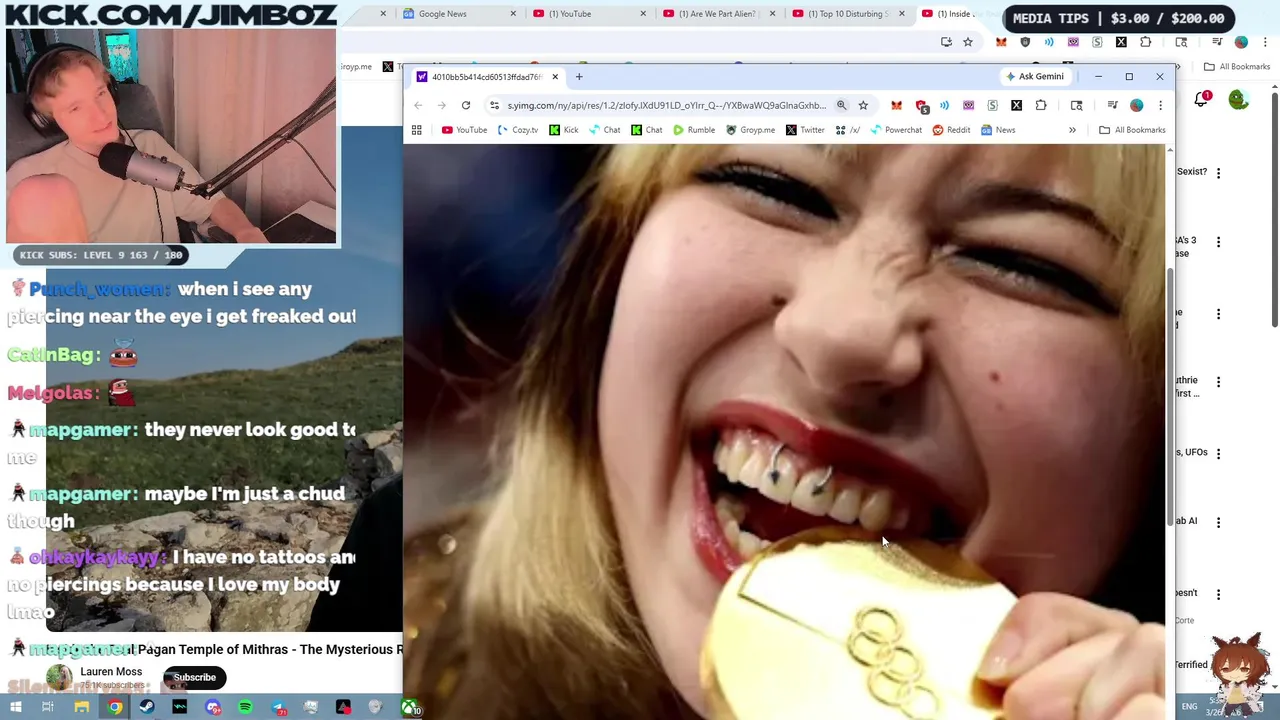Image resolution: width=1280 pixels, height=720 pixels.
Task: Open the Xbox app on taskbar
Action: point(409,708)
